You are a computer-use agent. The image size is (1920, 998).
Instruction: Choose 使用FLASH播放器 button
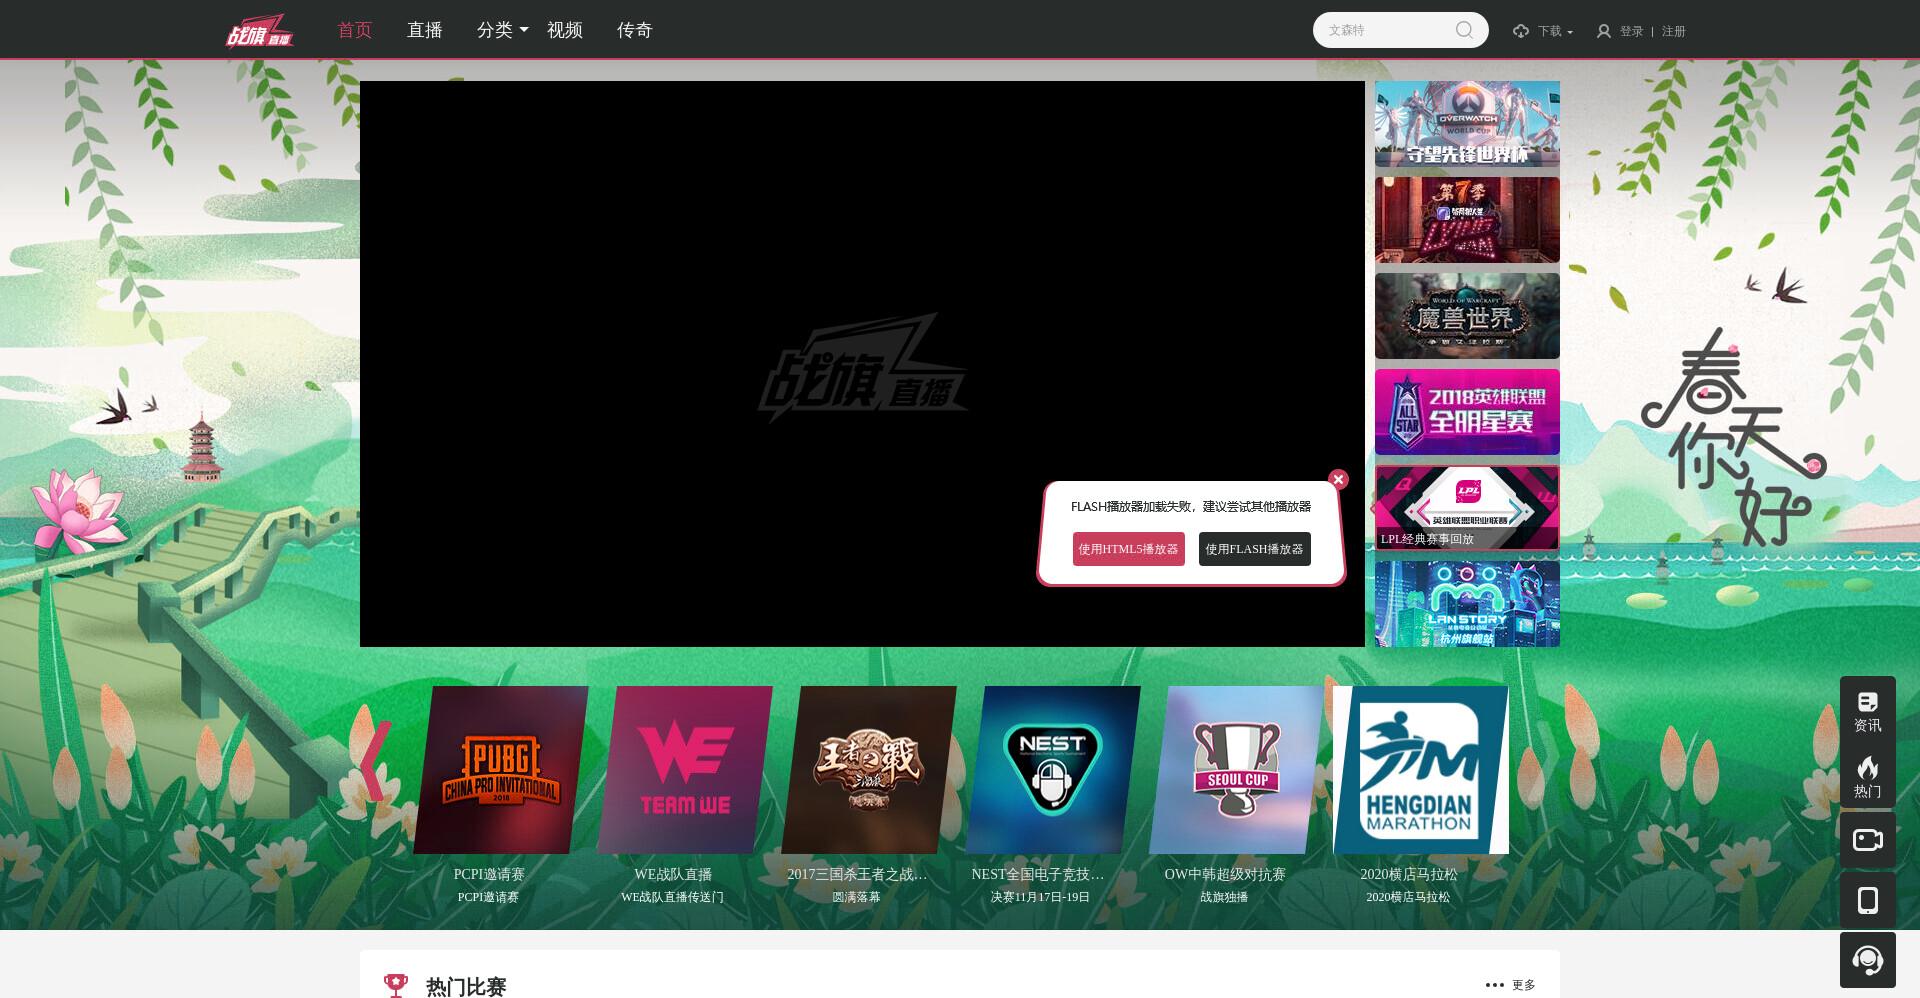point(1255,549)
